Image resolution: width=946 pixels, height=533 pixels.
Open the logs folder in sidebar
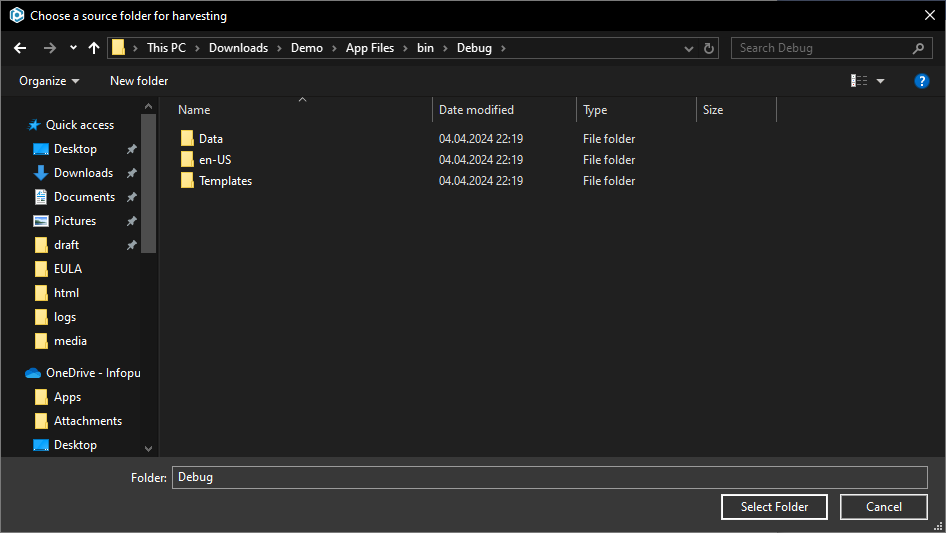(65, 317)
